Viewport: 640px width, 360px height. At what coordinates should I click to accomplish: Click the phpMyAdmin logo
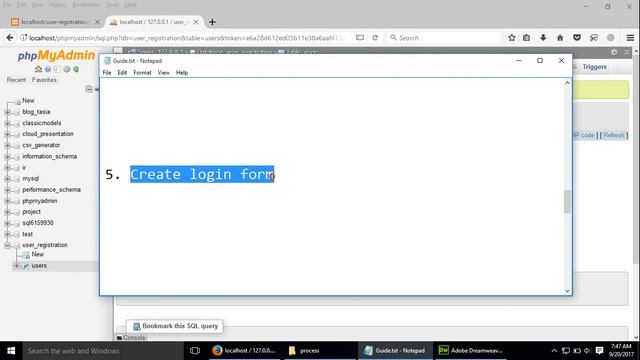point(56,56)
